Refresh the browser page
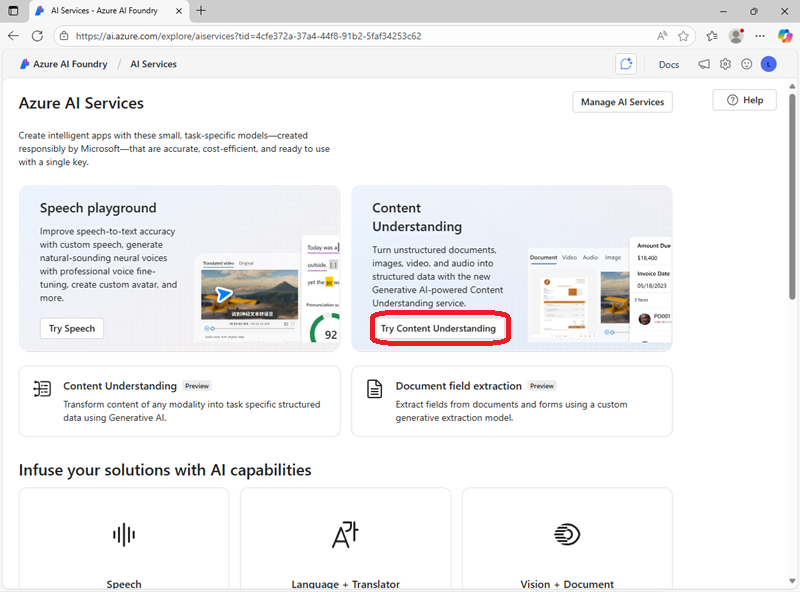The width and height of the screenshot is (800, 592). coord(37,35)
